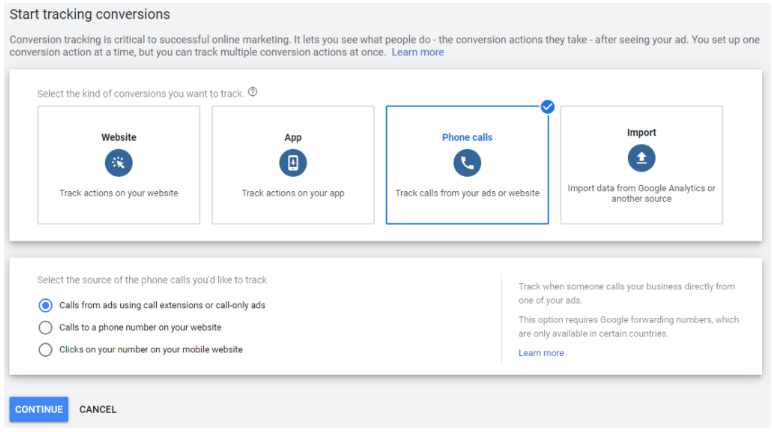Click the blue checkmark badge on Phone calls

(547, 107)
